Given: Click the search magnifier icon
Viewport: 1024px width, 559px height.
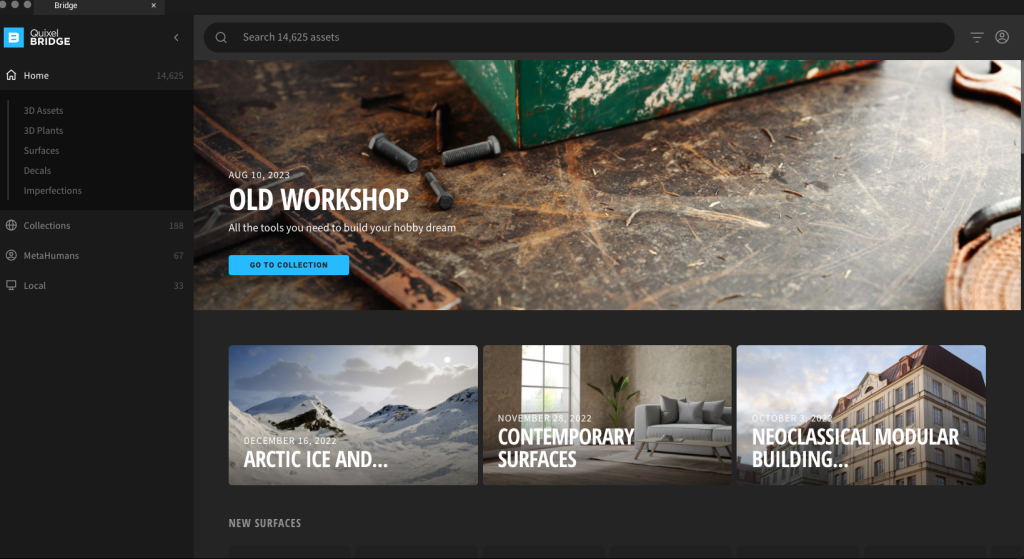Looking at the screenshot, I should coord(221,37).
